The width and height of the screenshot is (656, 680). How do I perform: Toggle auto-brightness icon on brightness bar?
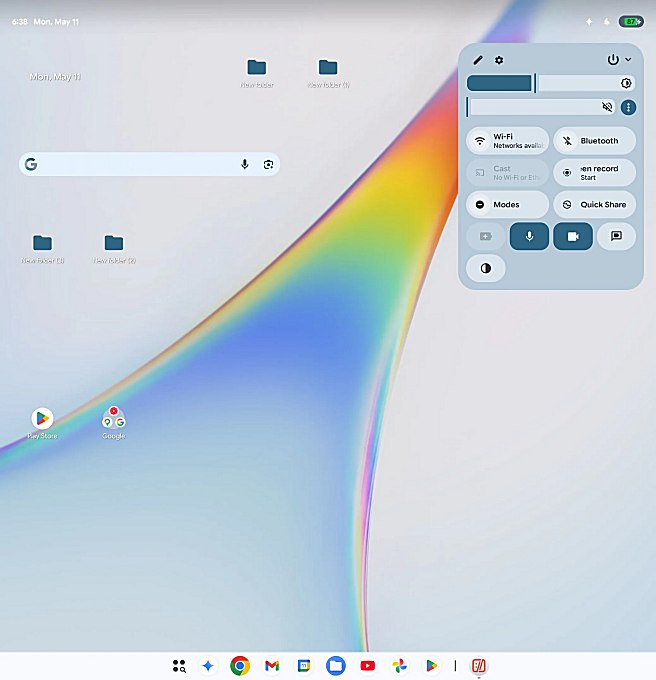coord(626,83)
